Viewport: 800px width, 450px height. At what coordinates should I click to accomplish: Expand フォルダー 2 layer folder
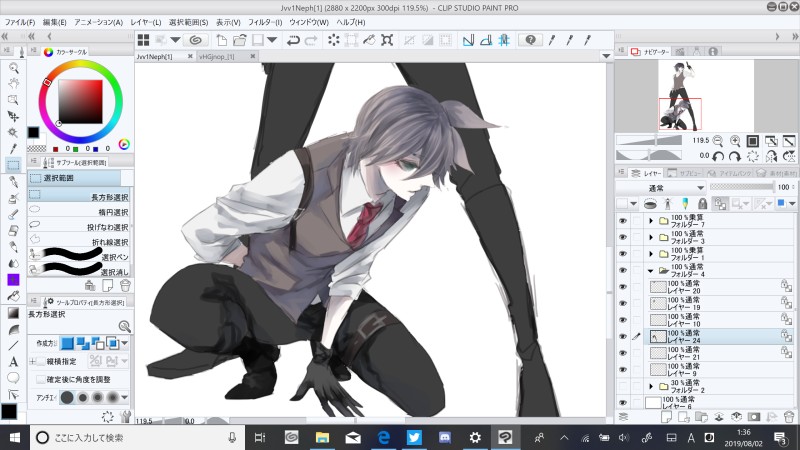pyautogui.click(x=651, y=386)
